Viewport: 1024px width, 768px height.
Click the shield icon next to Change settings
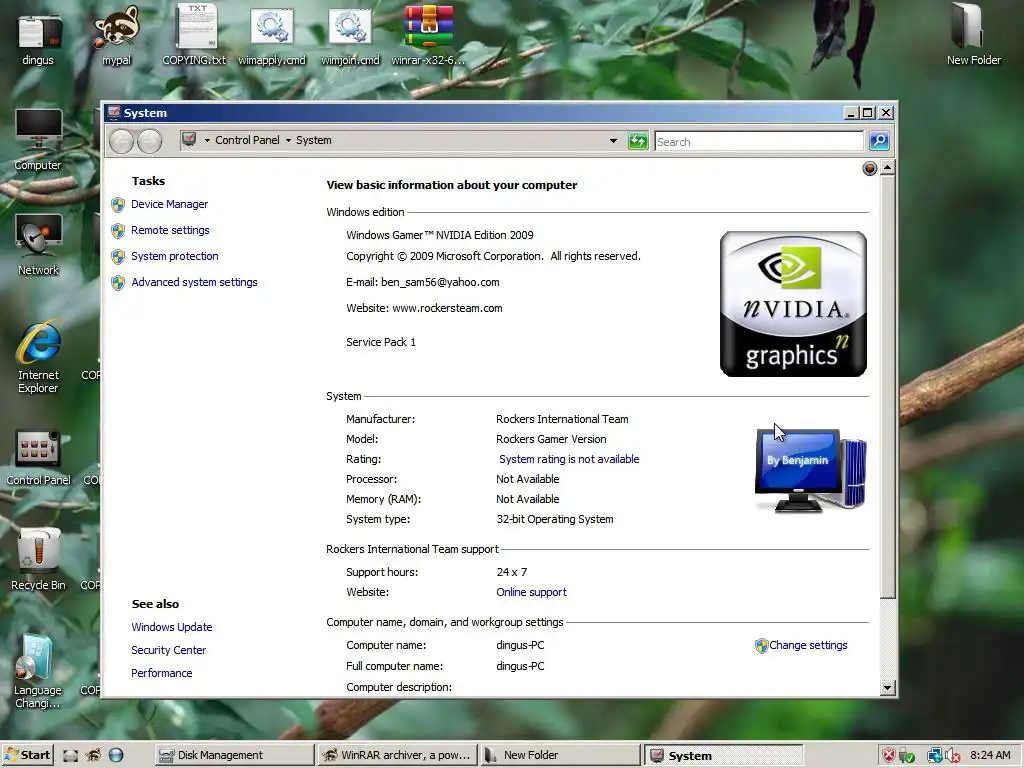(x=761, y=646)
